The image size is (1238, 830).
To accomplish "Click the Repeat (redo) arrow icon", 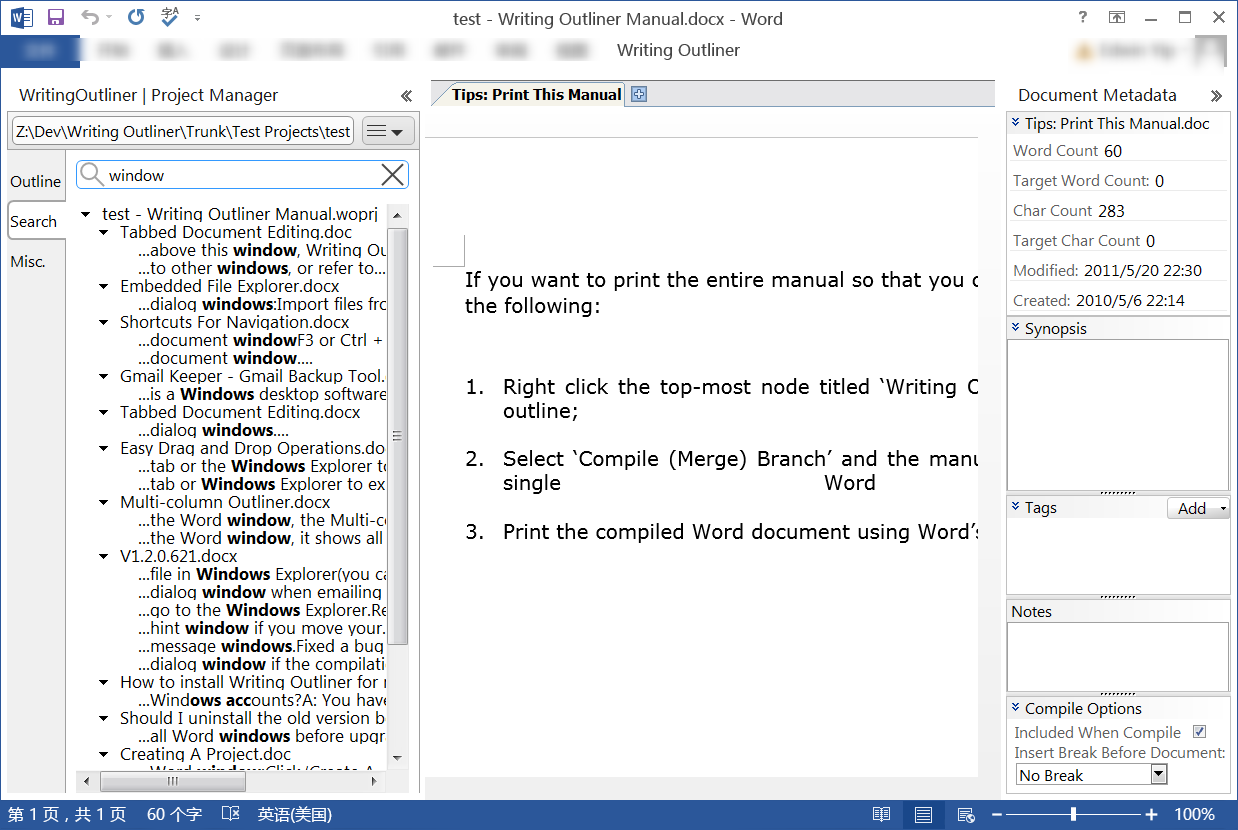I will (x=137, y=17).
